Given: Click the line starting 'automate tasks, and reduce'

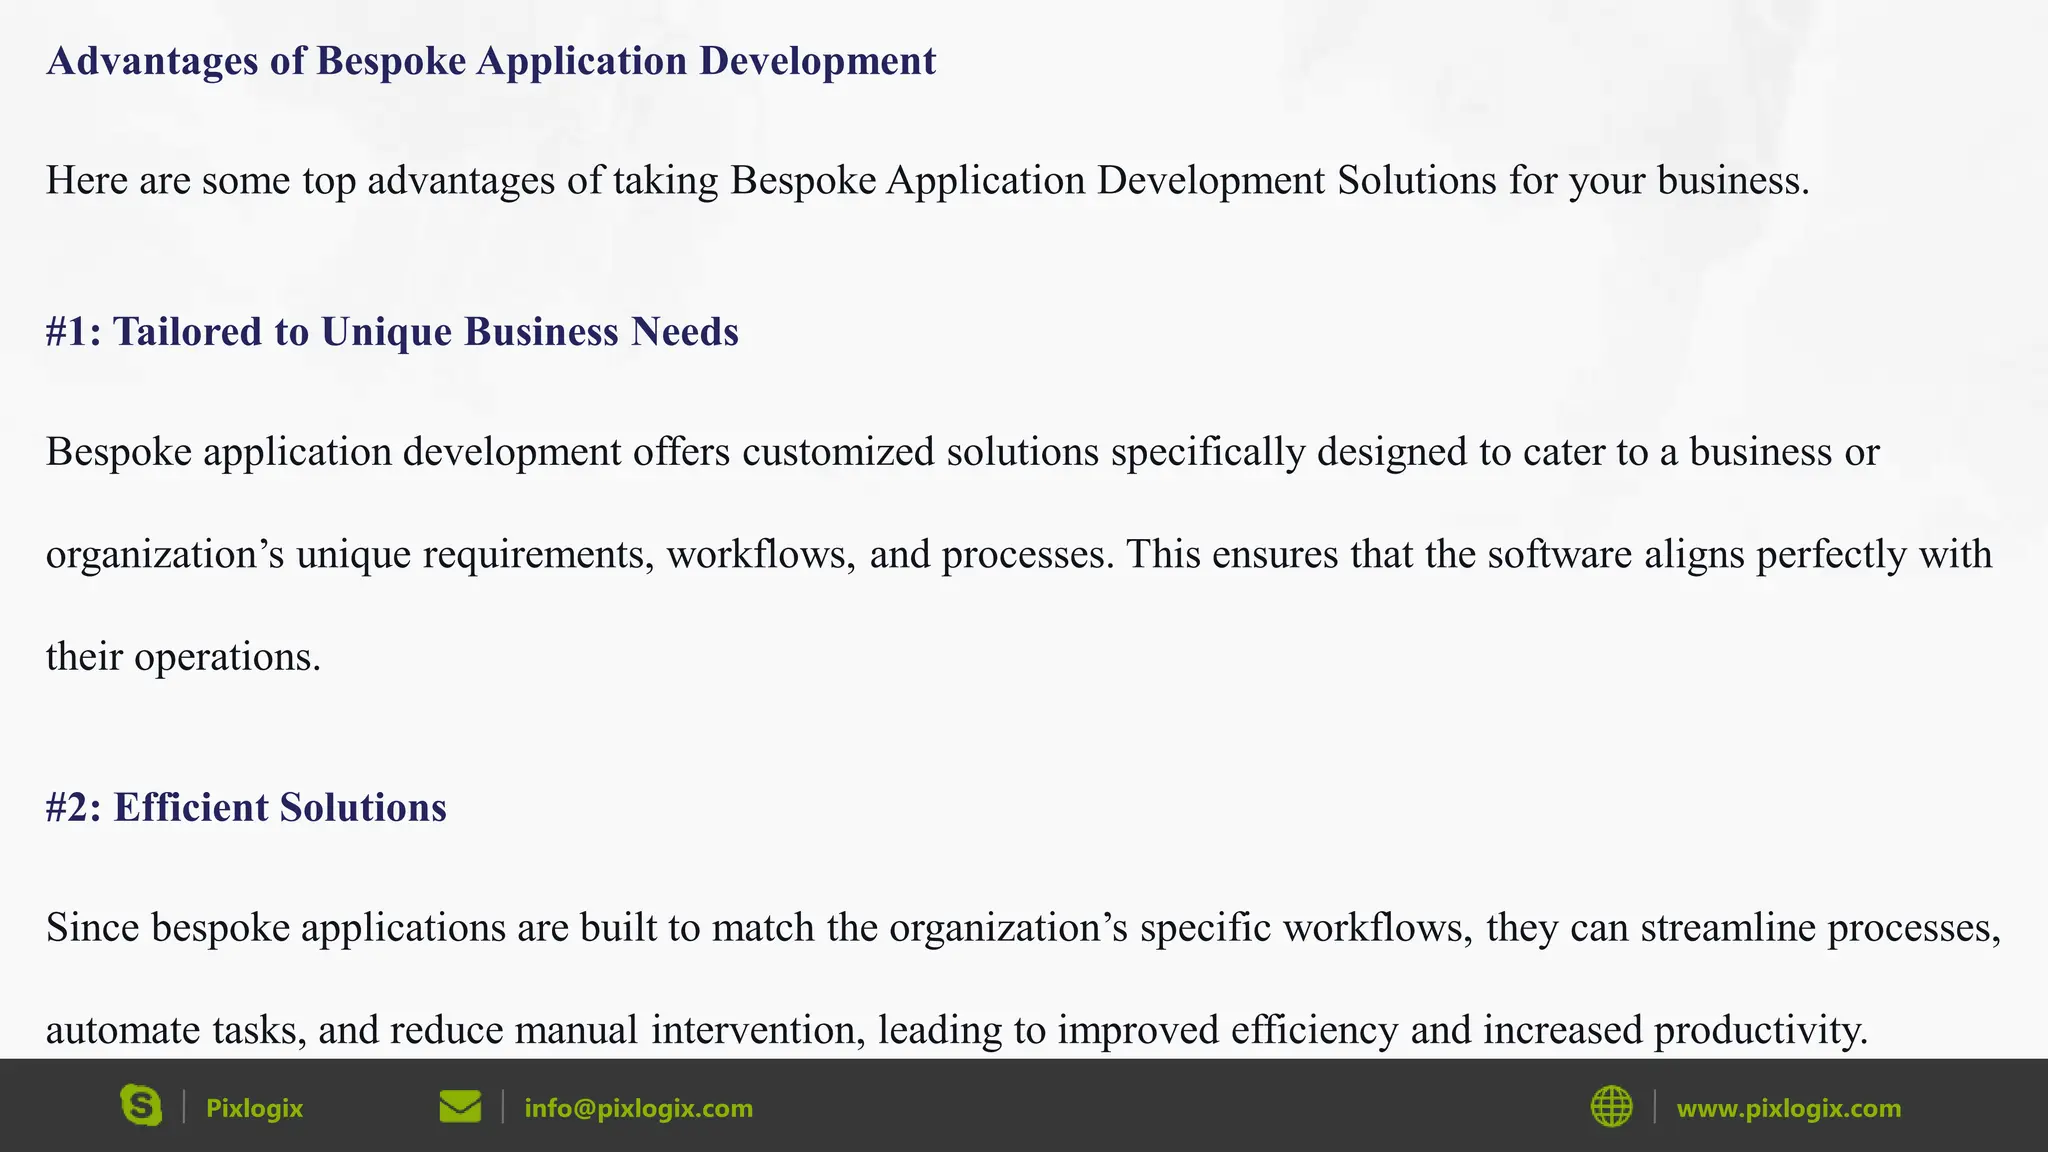Looking at the screenshot, I should pyautogui.click(x=957, y=1030).
